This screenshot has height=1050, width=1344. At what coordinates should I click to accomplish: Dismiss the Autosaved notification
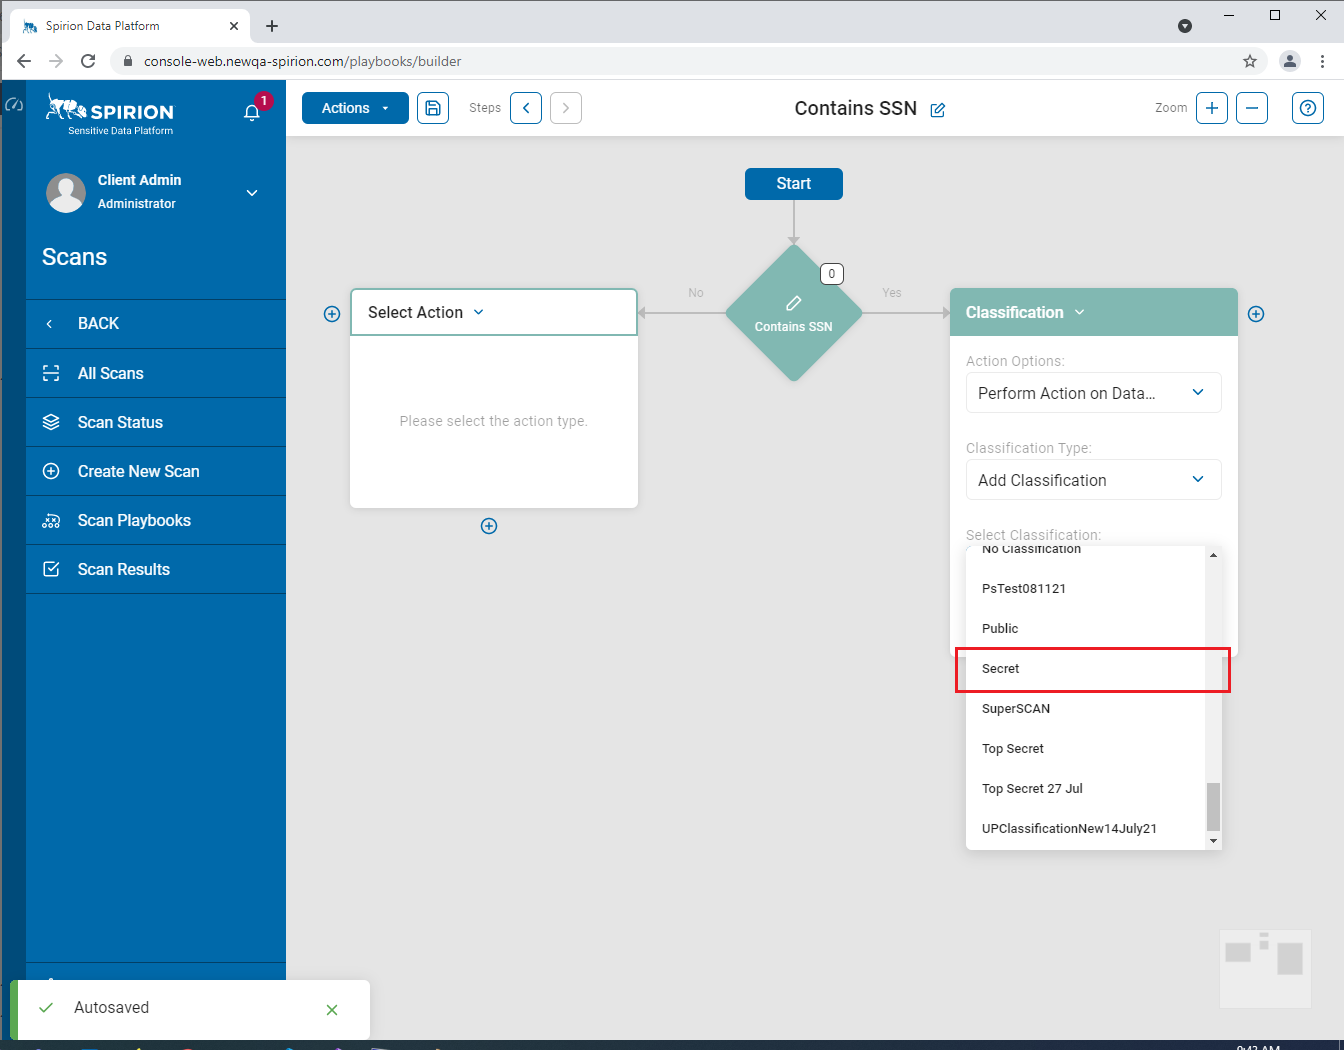[332, 1010]
